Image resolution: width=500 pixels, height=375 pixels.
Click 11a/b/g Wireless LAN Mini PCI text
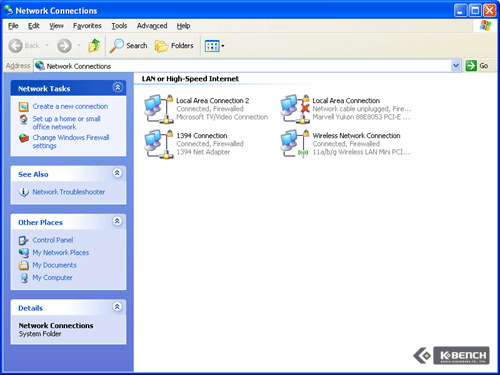pos(361,152)
